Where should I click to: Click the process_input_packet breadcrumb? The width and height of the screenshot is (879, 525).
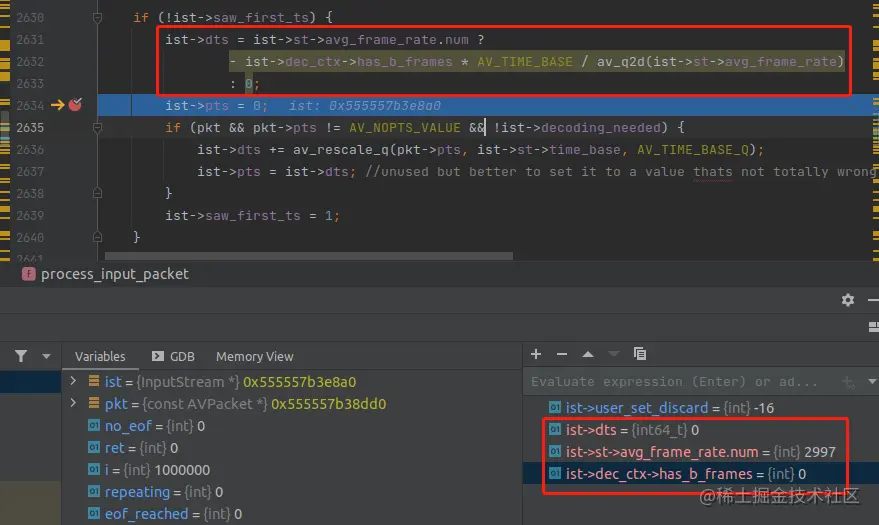114,274
